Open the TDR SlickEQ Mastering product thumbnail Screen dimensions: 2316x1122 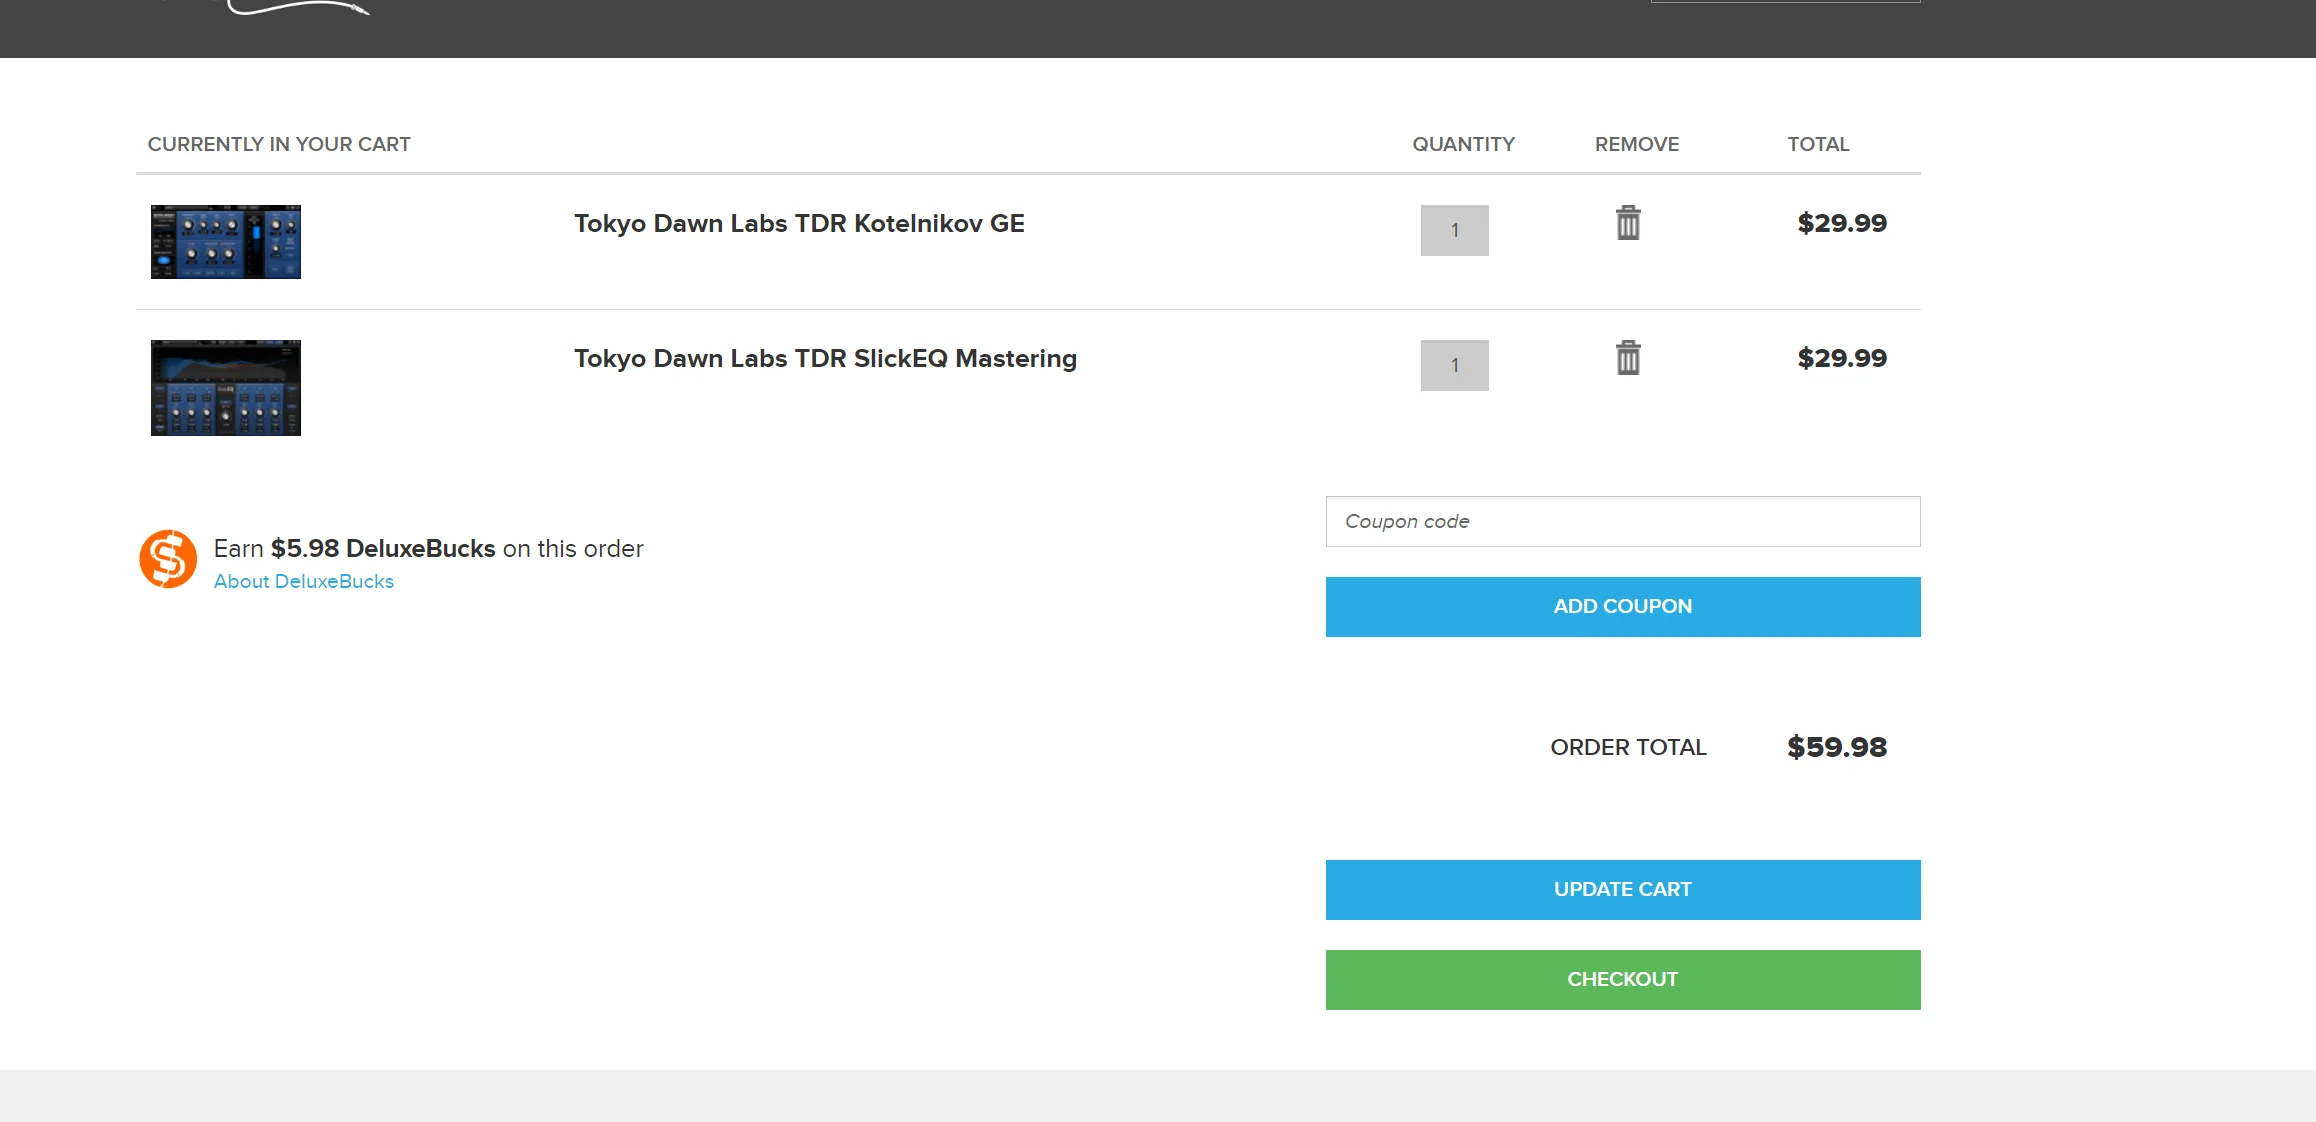[226, 388]
